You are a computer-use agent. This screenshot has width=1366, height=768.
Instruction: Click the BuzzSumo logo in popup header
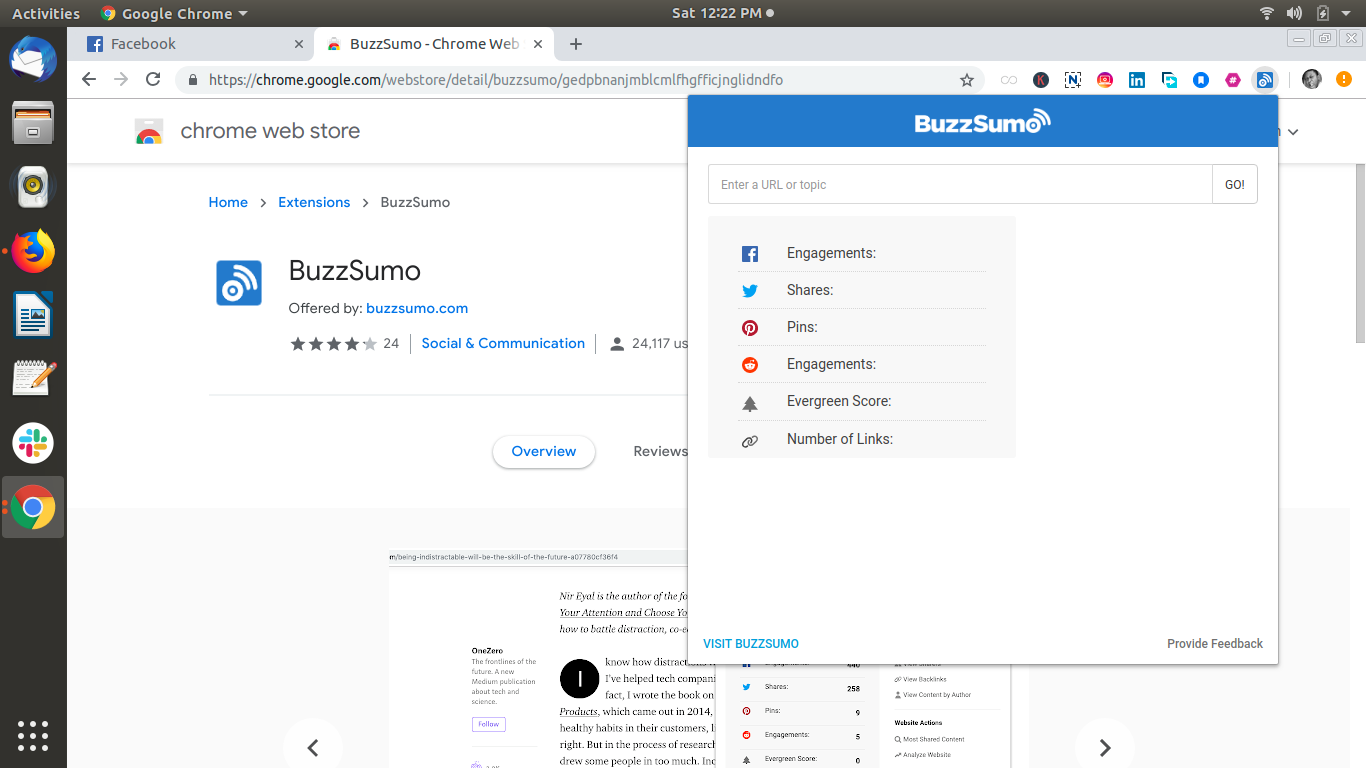tap(983, 122)
